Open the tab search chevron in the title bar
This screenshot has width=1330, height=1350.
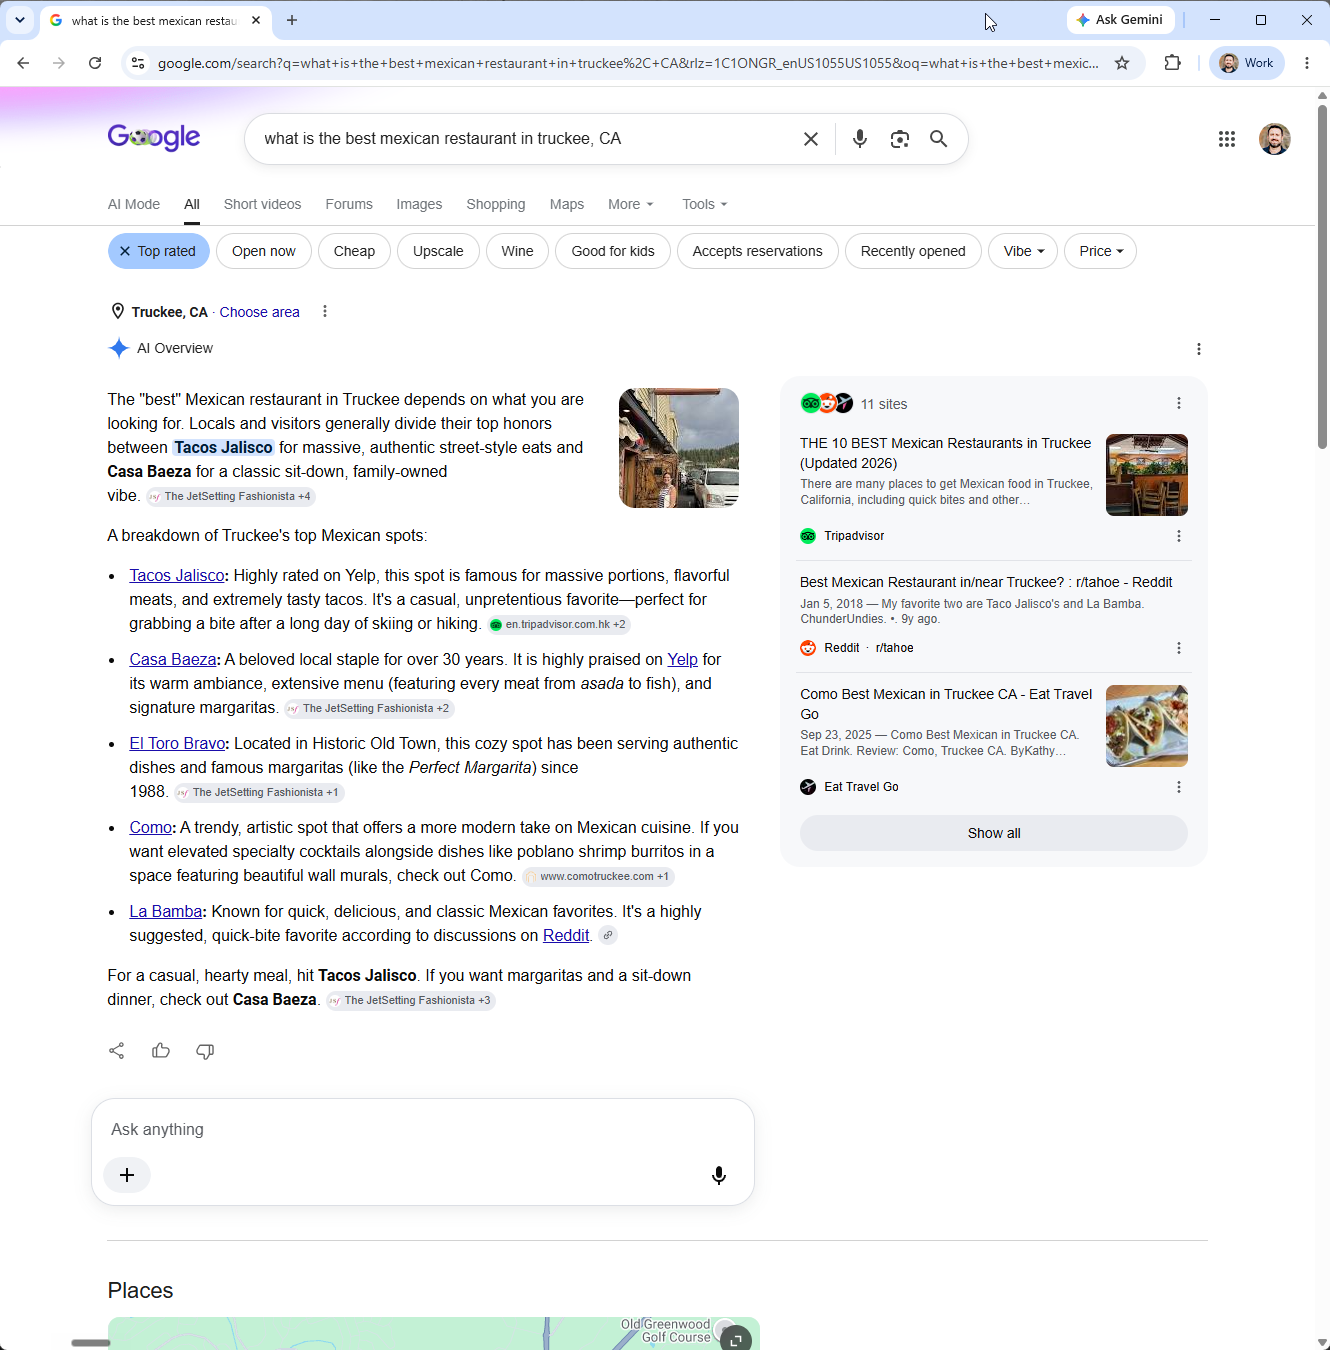(19, 20)
